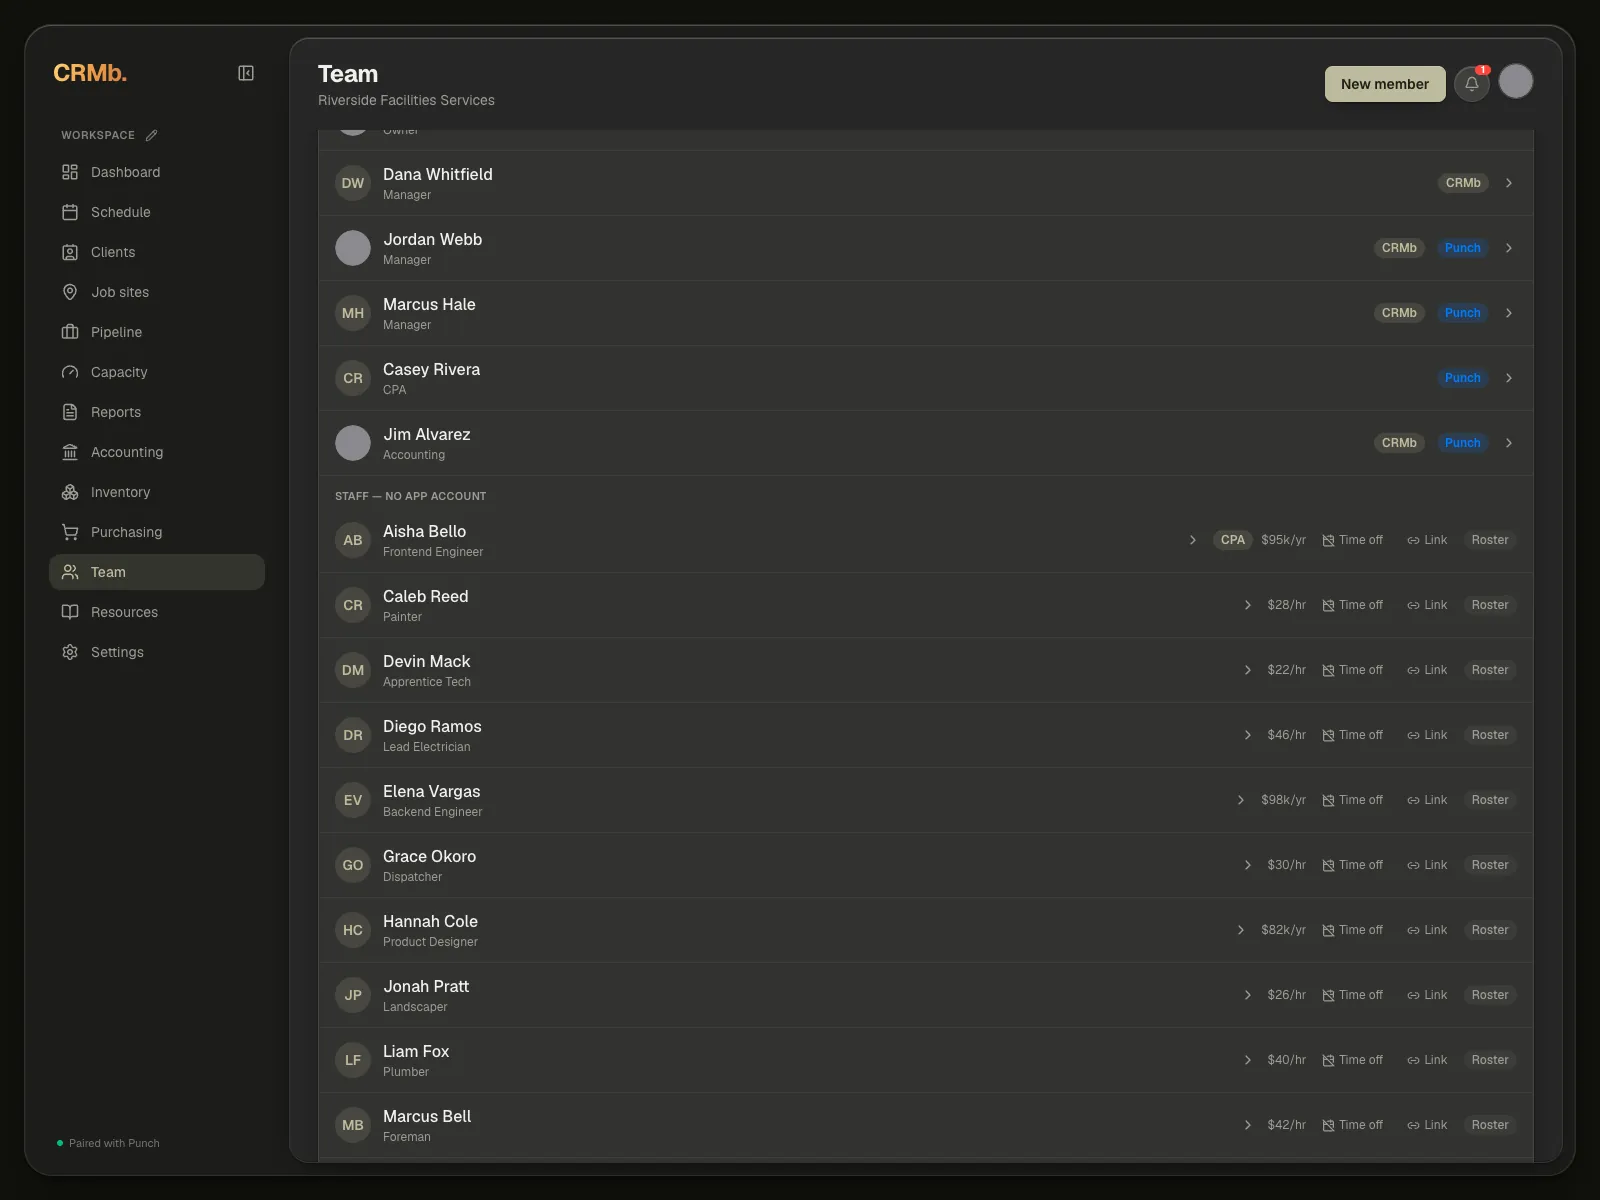The height and width of the screenshot is (1200, 1600).
Task: Go to the Schedule page
Action: coord(157,212)
